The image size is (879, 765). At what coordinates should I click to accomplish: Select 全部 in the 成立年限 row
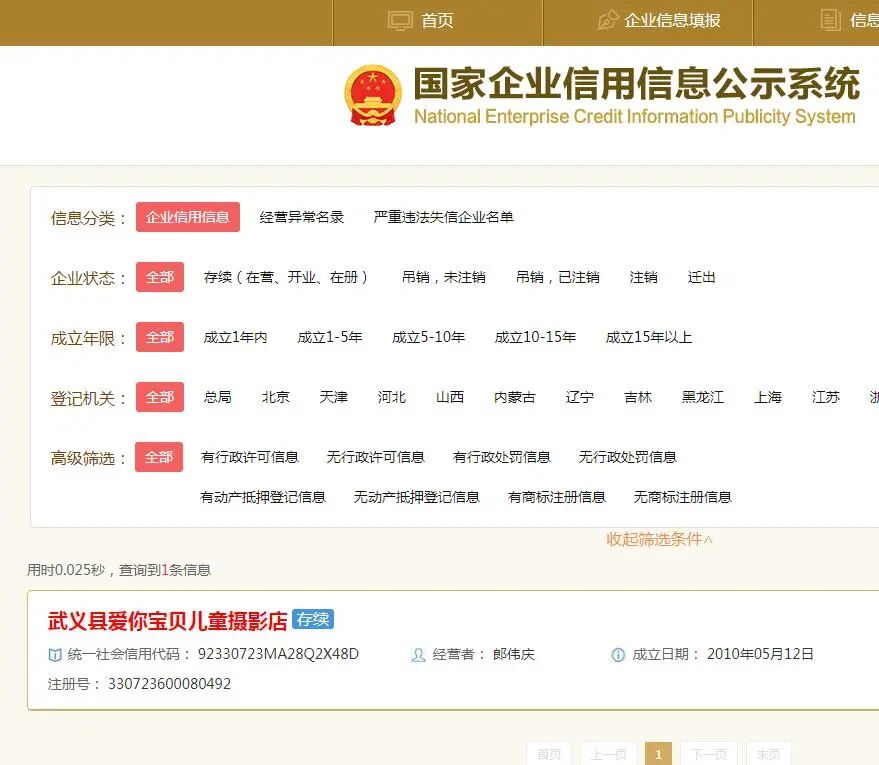coord(160,337)
